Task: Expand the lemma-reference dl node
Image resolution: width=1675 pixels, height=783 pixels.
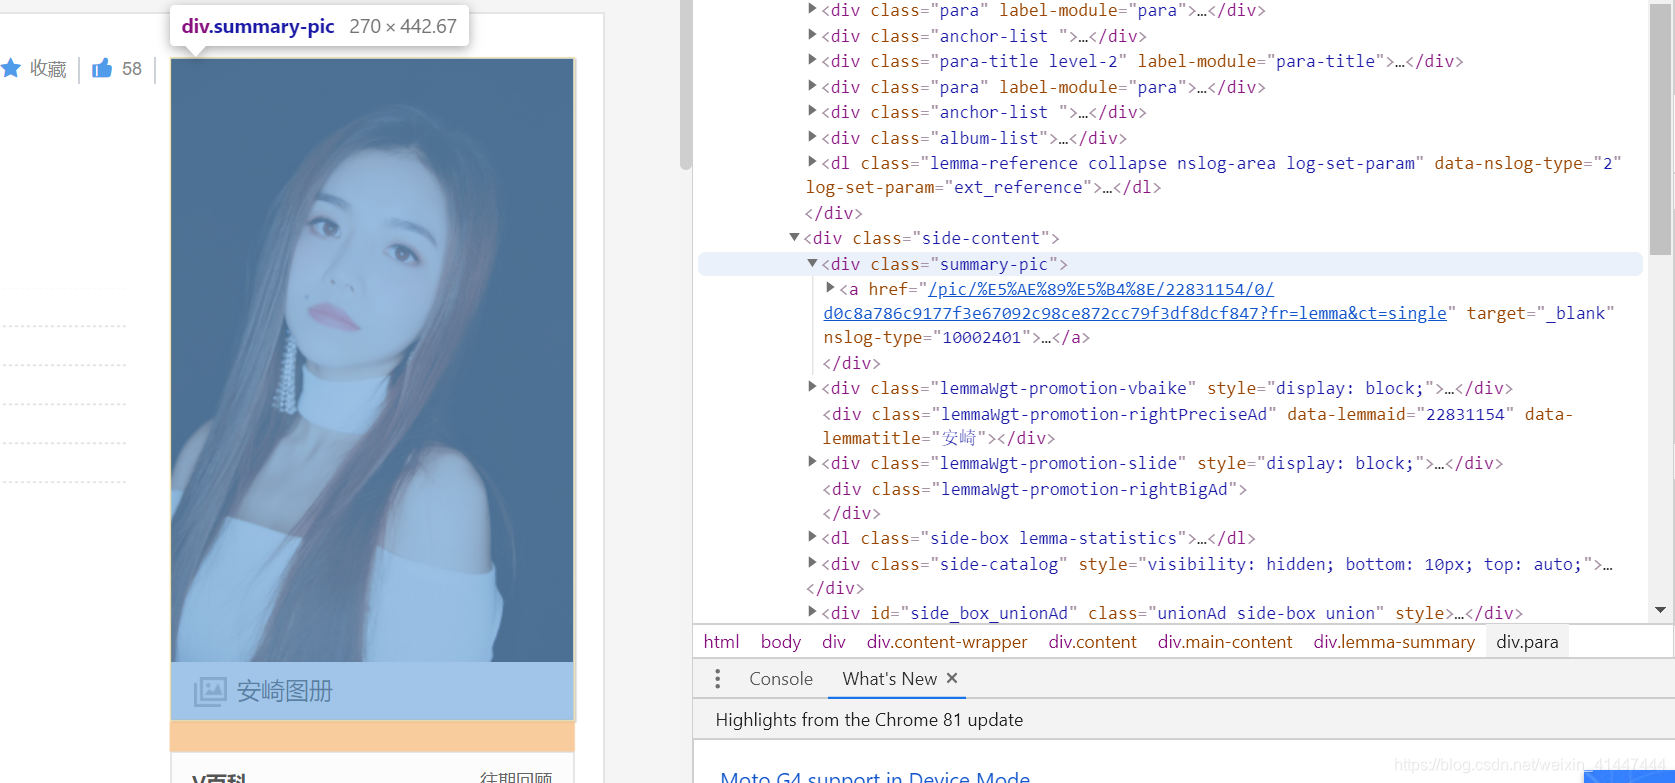Action: tap(812, 163)
